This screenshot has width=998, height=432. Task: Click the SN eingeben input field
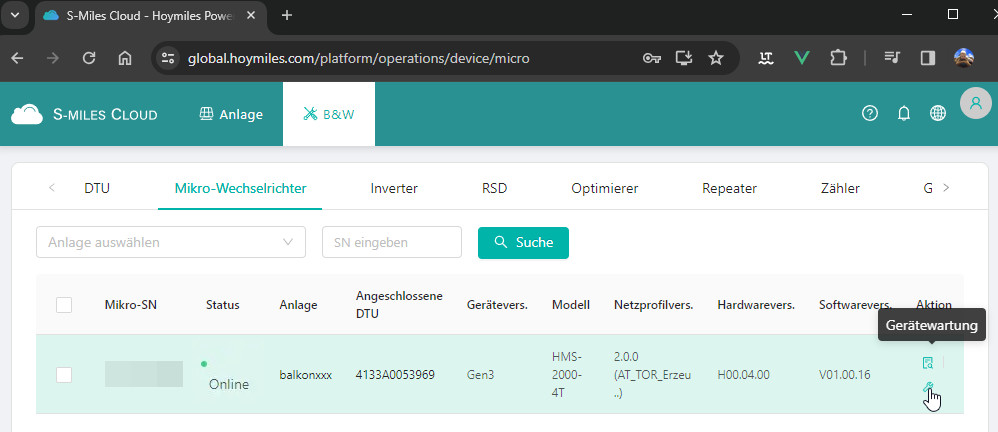pyautogui.click(x=391, y=242)
